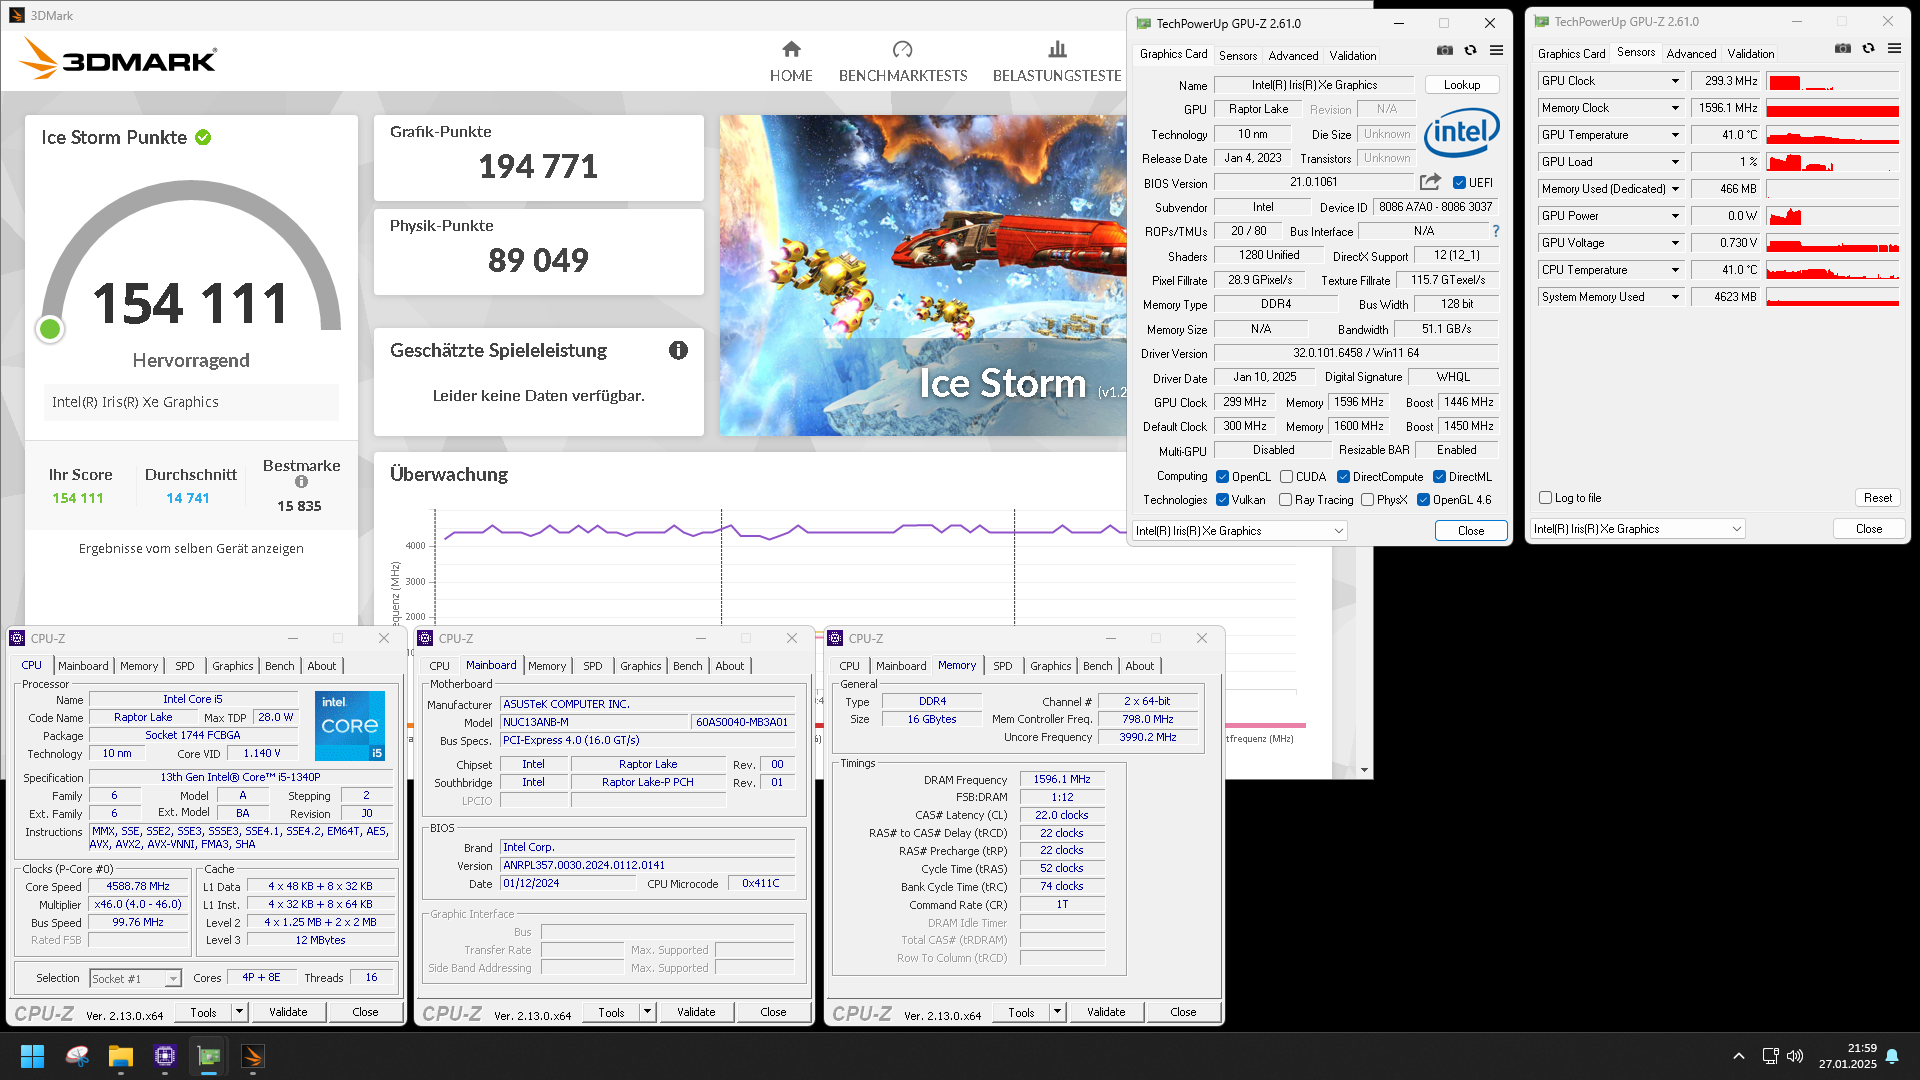Switch to CPU-Z from the taskbar
This screenshot has height=1080, width=1920.
[x=165, y=1056]
